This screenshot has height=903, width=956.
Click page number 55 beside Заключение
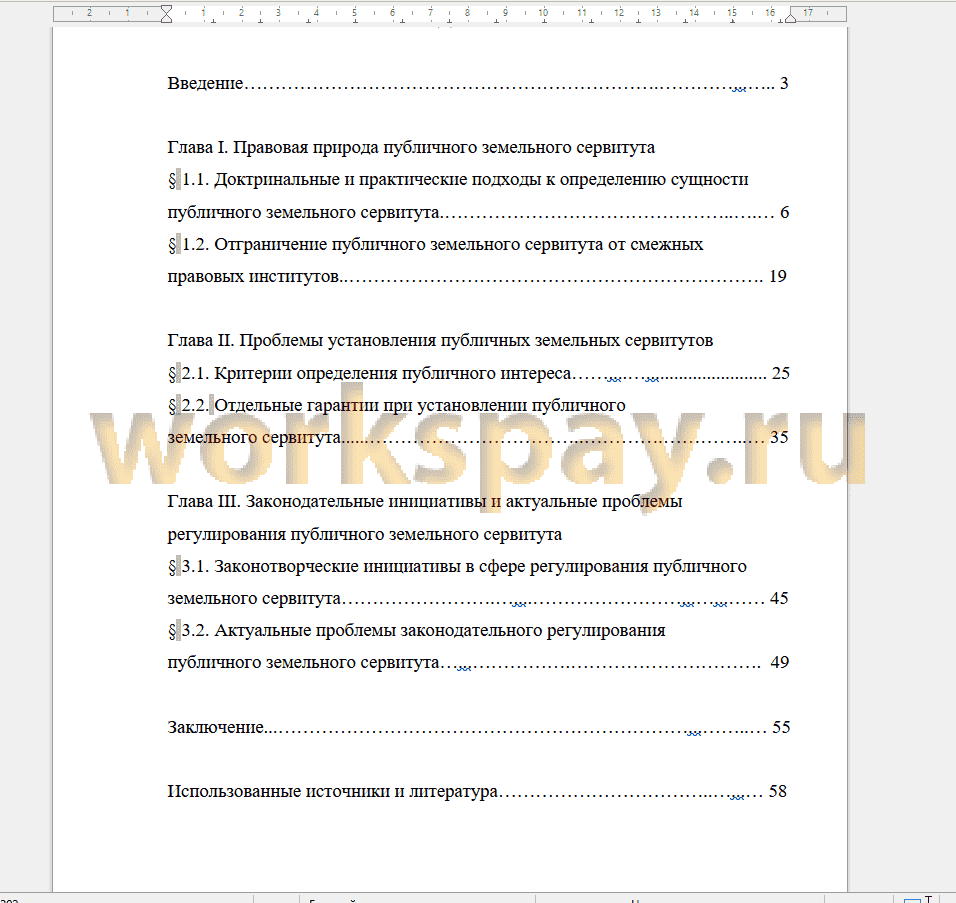click(782, 727)
